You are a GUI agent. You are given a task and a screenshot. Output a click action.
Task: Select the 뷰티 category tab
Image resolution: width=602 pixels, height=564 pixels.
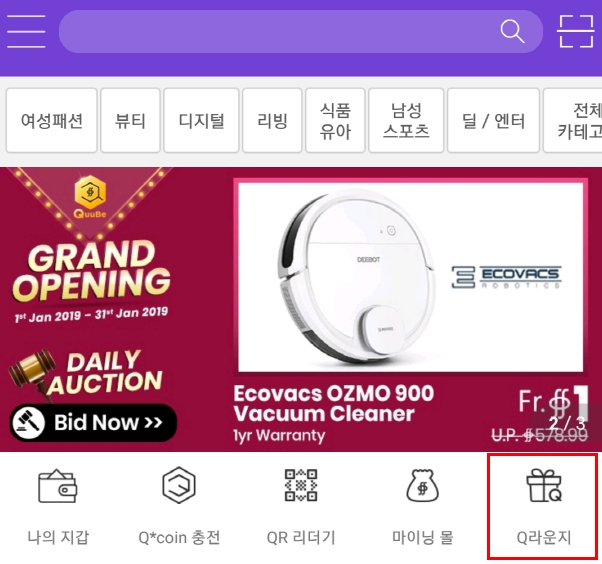pyautogui.click(x=130, y=121)
